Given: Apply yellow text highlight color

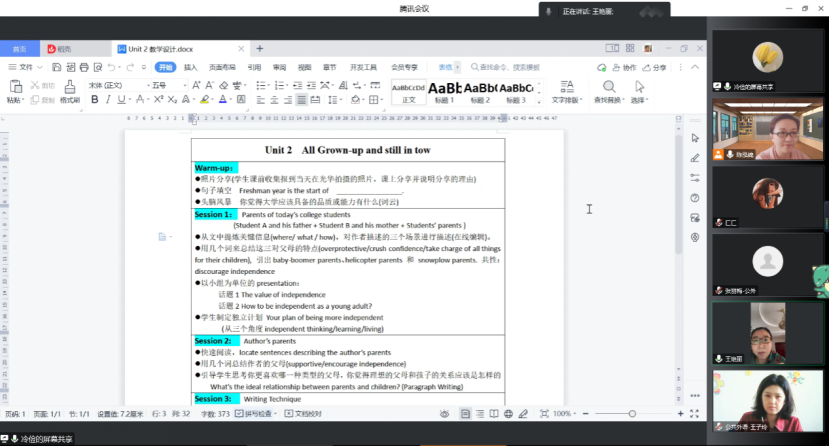Looking at the screenshot, I should tap(204, 100).
